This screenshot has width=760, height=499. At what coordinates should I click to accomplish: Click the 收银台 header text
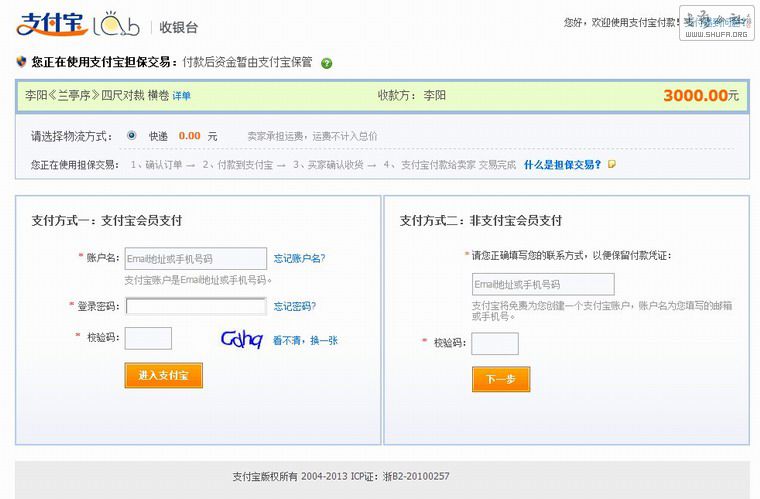[x=178, y=28]
